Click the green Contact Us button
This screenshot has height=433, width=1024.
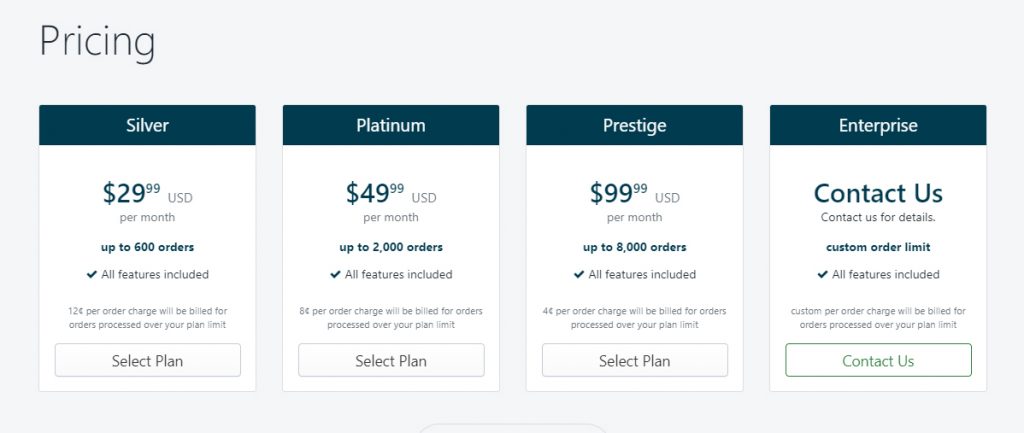click(x=878, y=361)
